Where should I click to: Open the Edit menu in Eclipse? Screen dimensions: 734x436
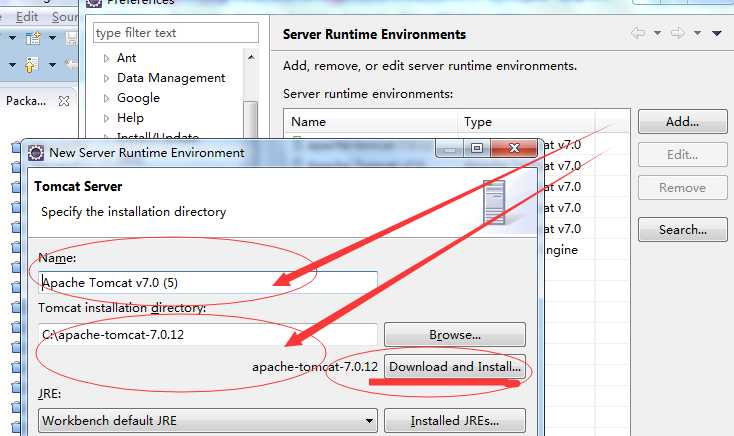[x=27, y=17]
